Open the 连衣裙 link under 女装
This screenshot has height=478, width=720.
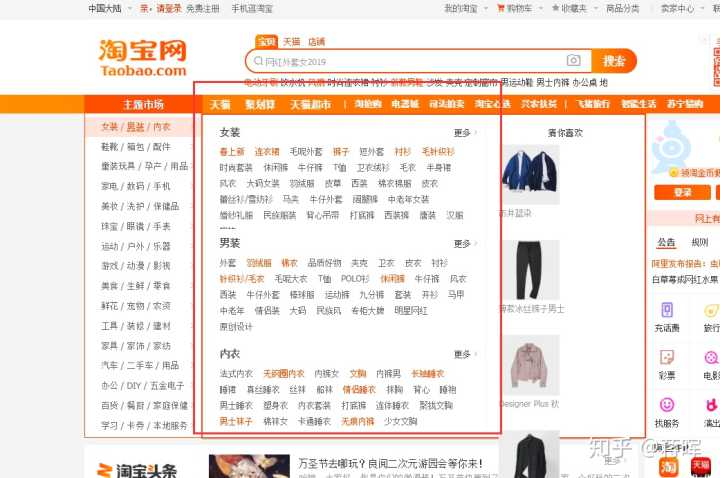[x=267, y=152]
